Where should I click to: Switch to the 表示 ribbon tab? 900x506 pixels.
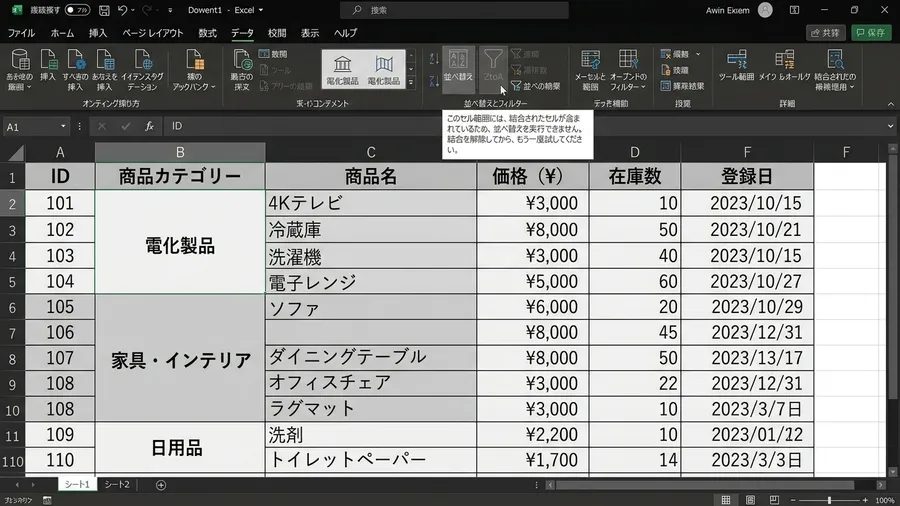tap(310, 33)
